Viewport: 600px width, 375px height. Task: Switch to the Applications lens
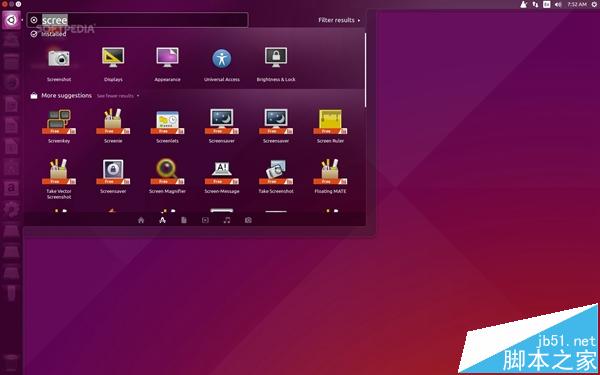(x=162, y=220)
